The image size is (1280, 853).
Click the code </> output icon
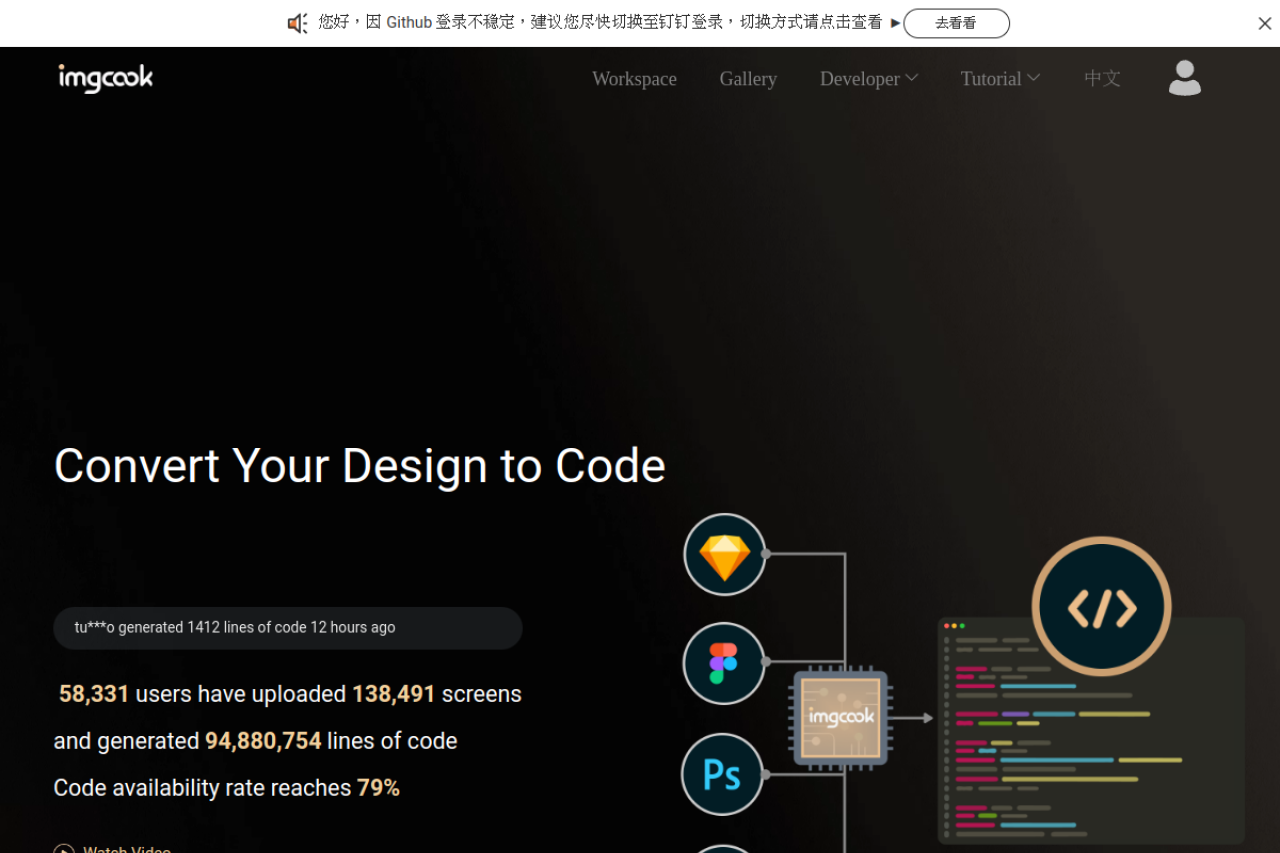point(1100,606)
